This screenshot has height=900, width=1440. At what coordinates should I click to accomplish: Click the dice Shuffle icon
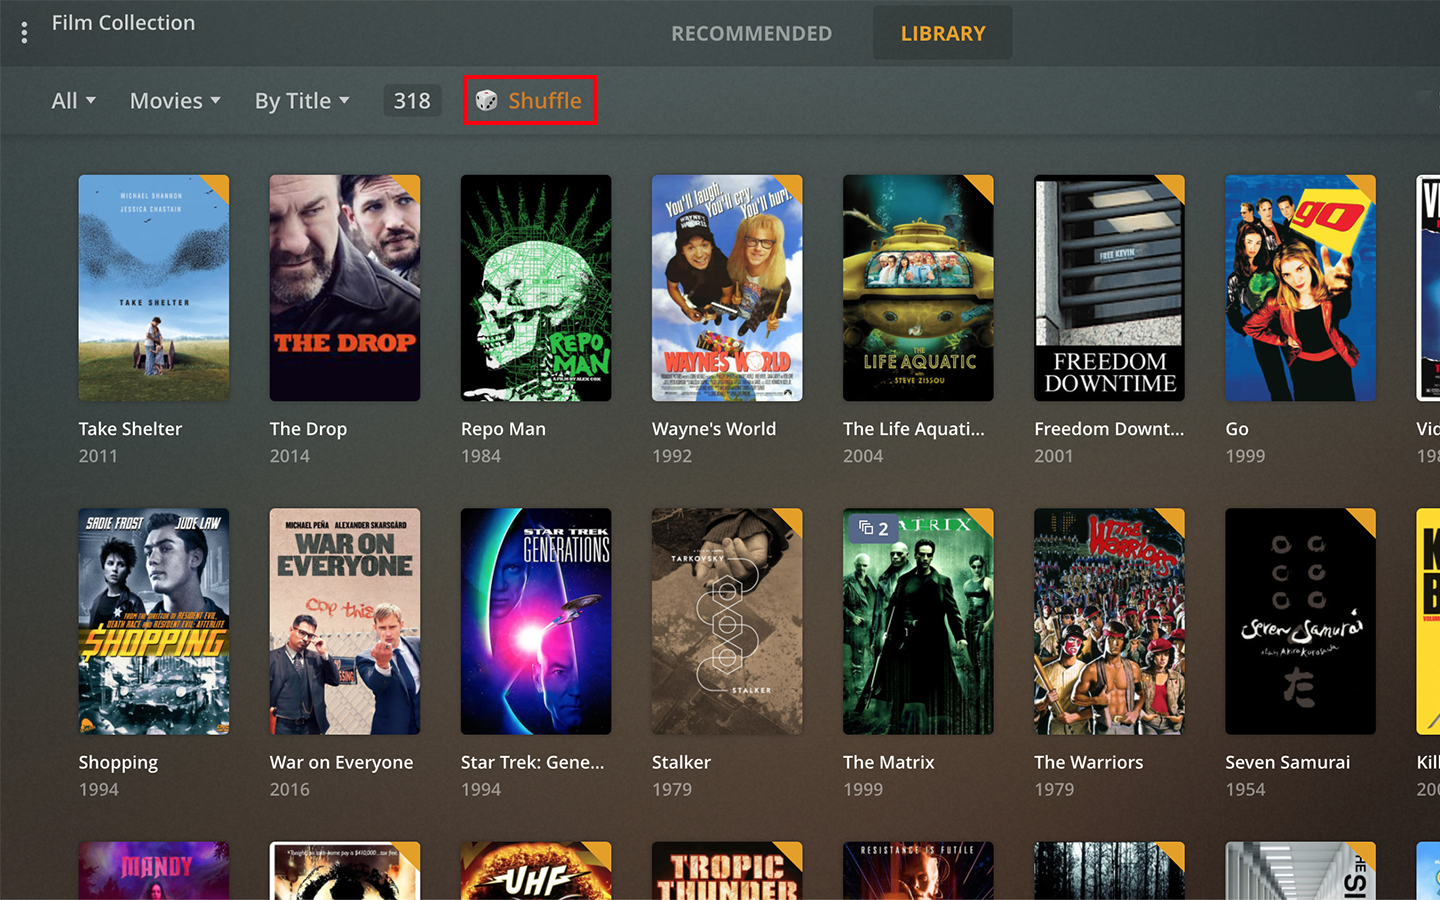[486, 100]
